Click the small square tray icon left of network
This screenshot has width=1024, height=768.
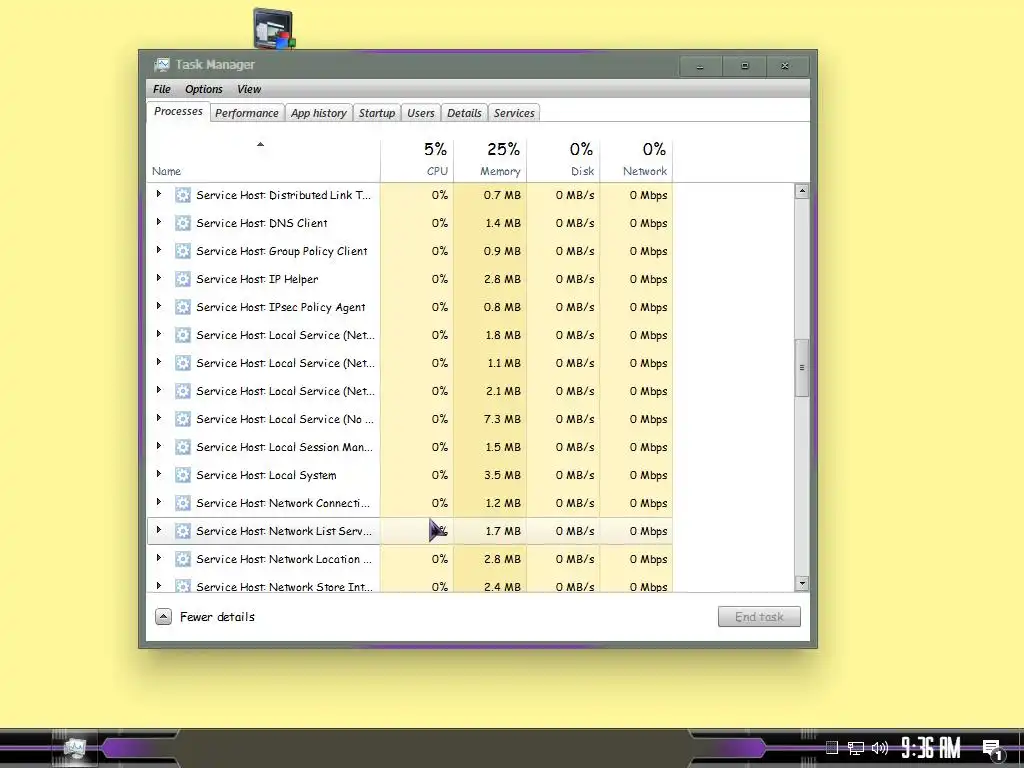pos(831,747)
